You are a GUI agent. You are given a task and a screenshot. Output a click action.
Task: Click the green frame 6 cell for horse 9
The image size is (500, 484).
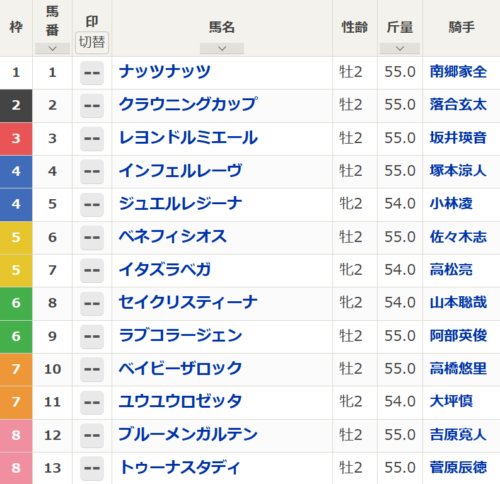[x=16, y=336]
